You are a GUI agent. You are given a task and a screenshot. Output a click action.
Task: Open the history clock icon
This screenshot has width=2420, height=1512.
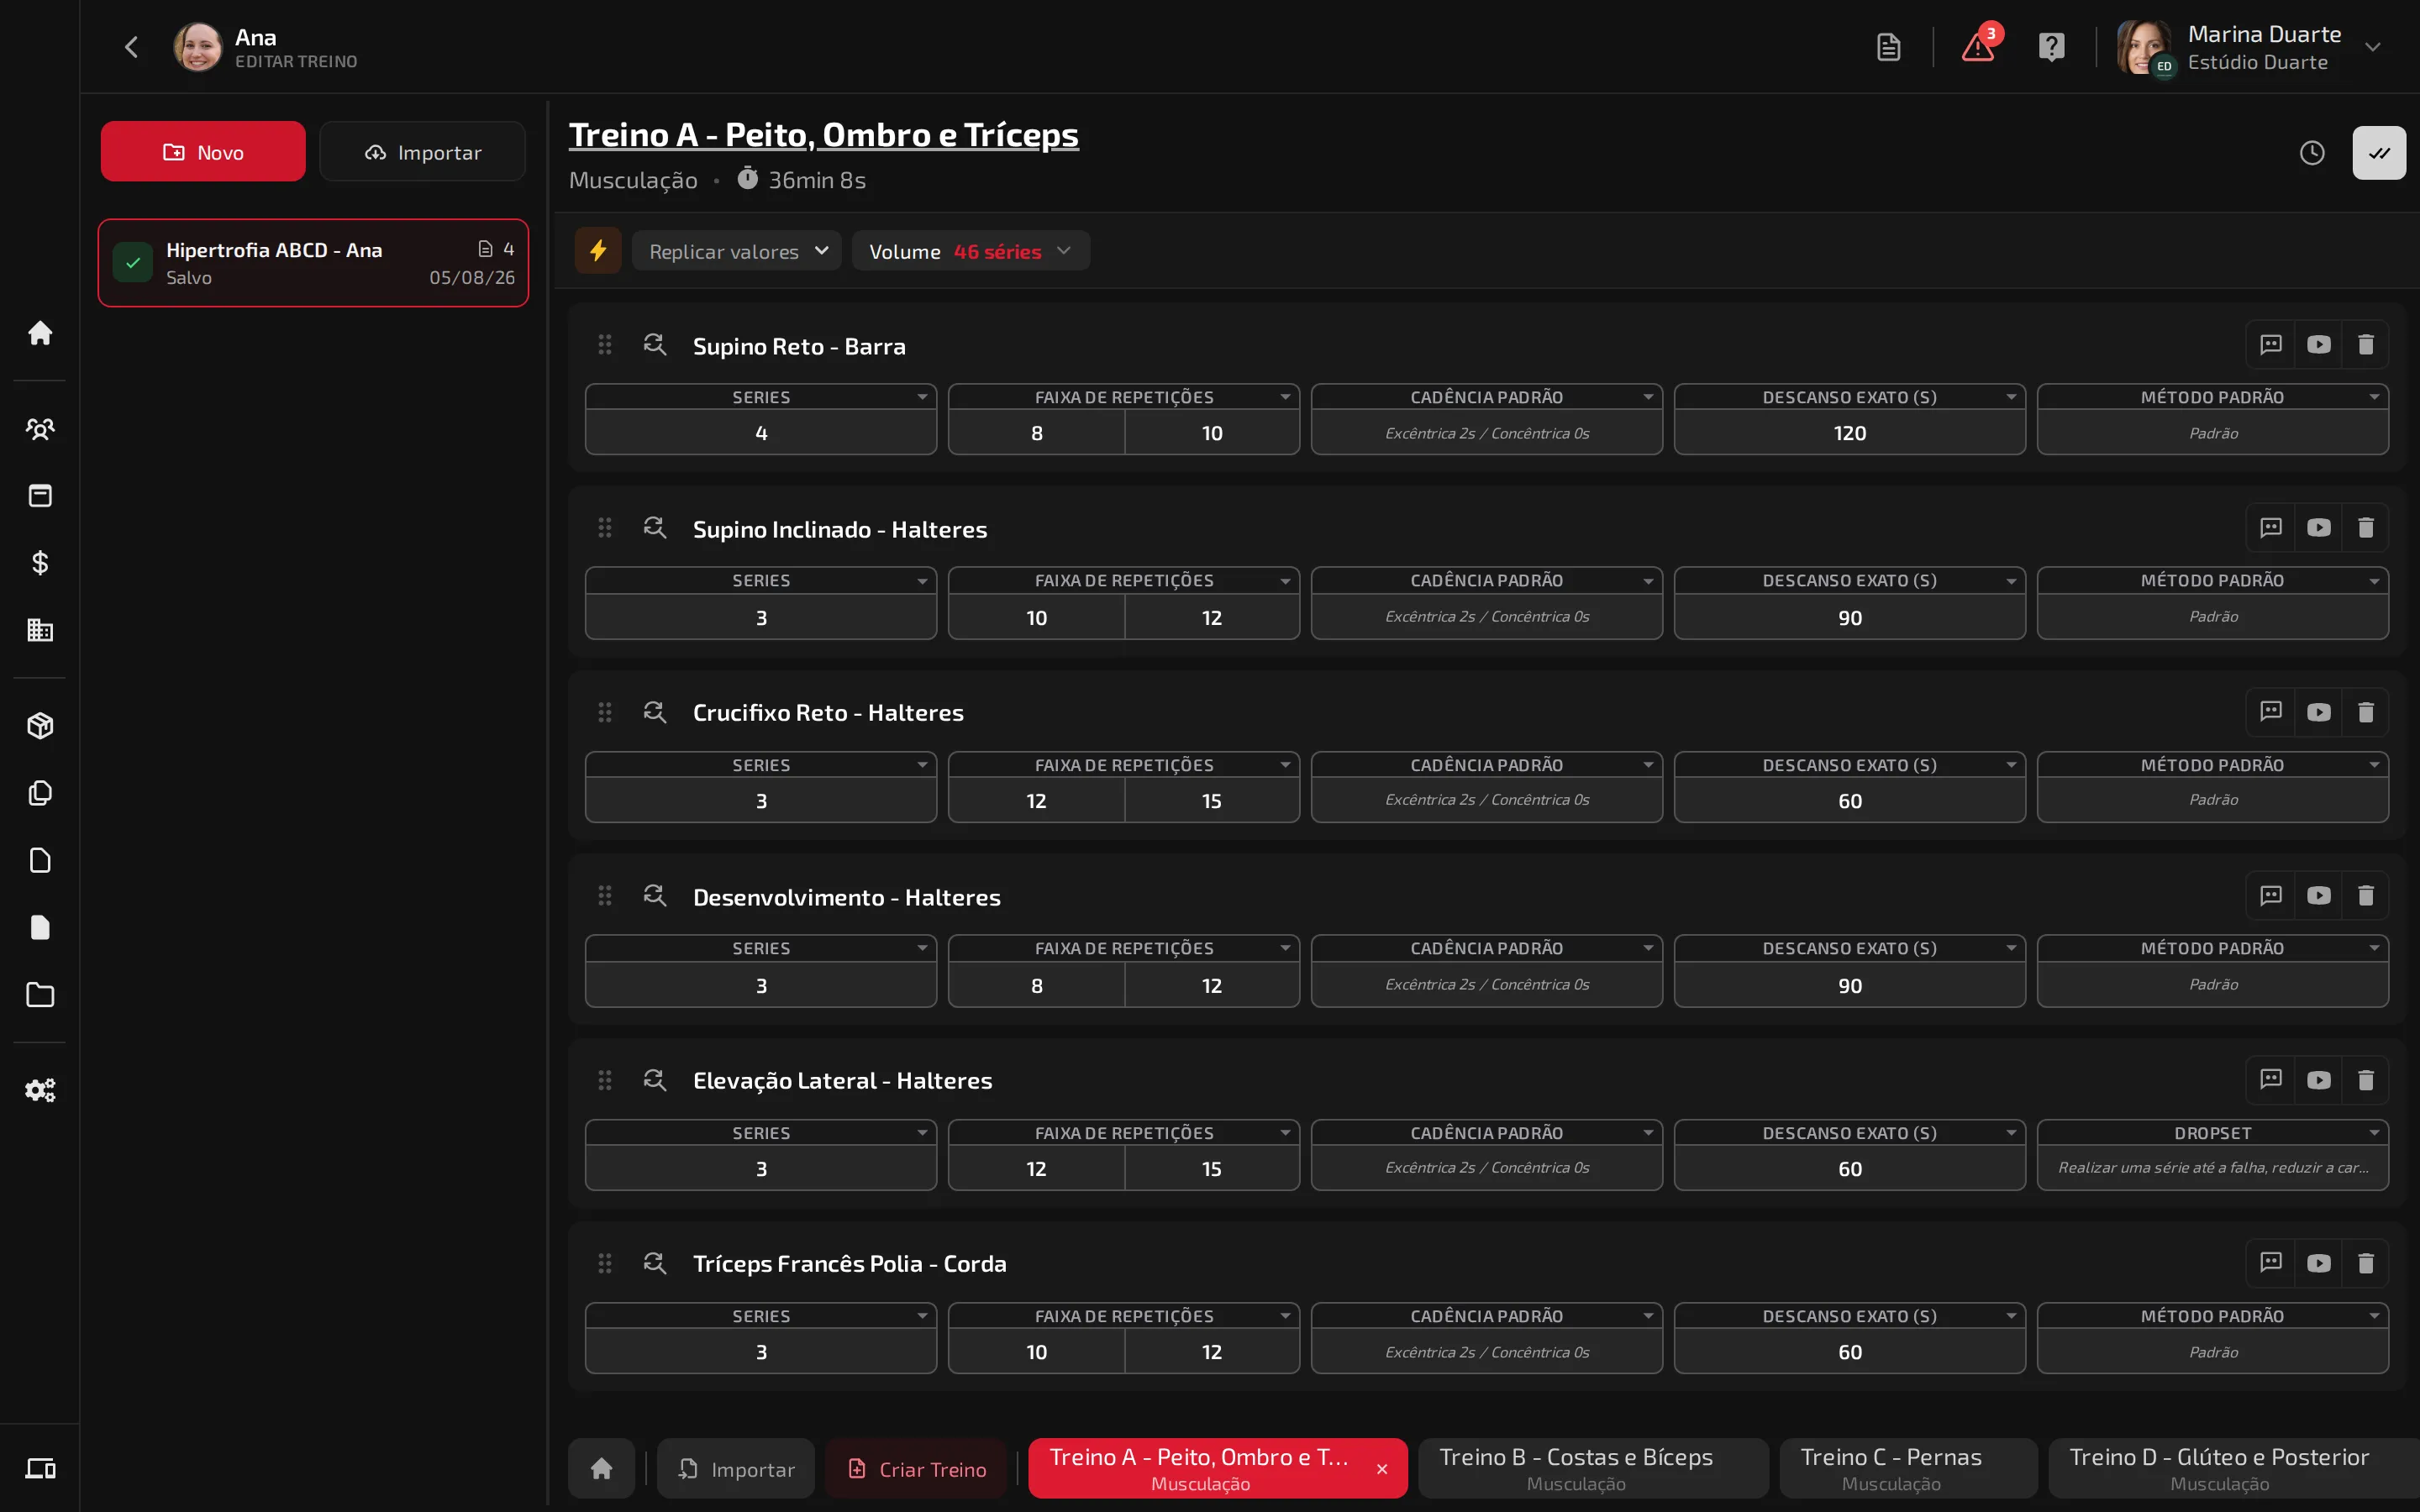pyautogui.click(x=2312, y=153)
